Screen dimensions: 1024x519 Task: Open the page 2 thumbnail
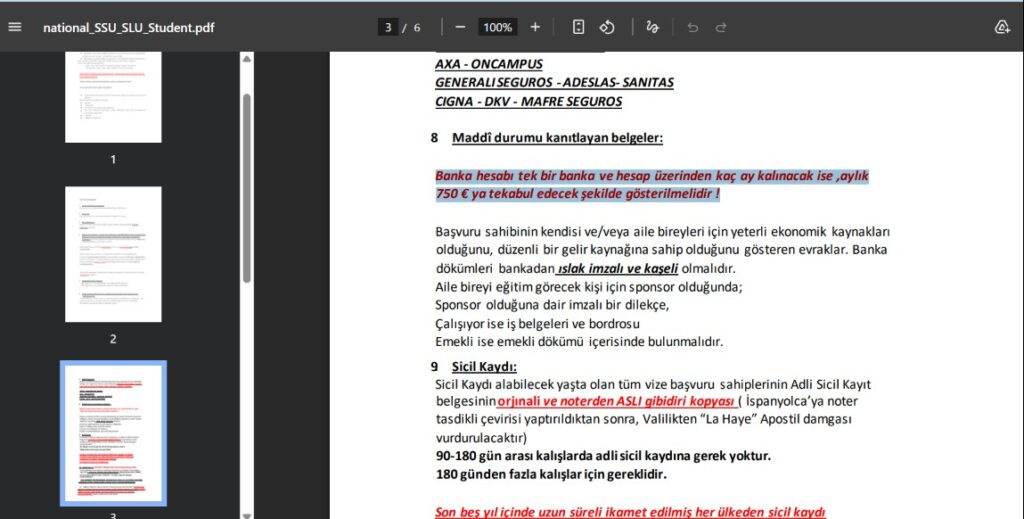[113, 254]
